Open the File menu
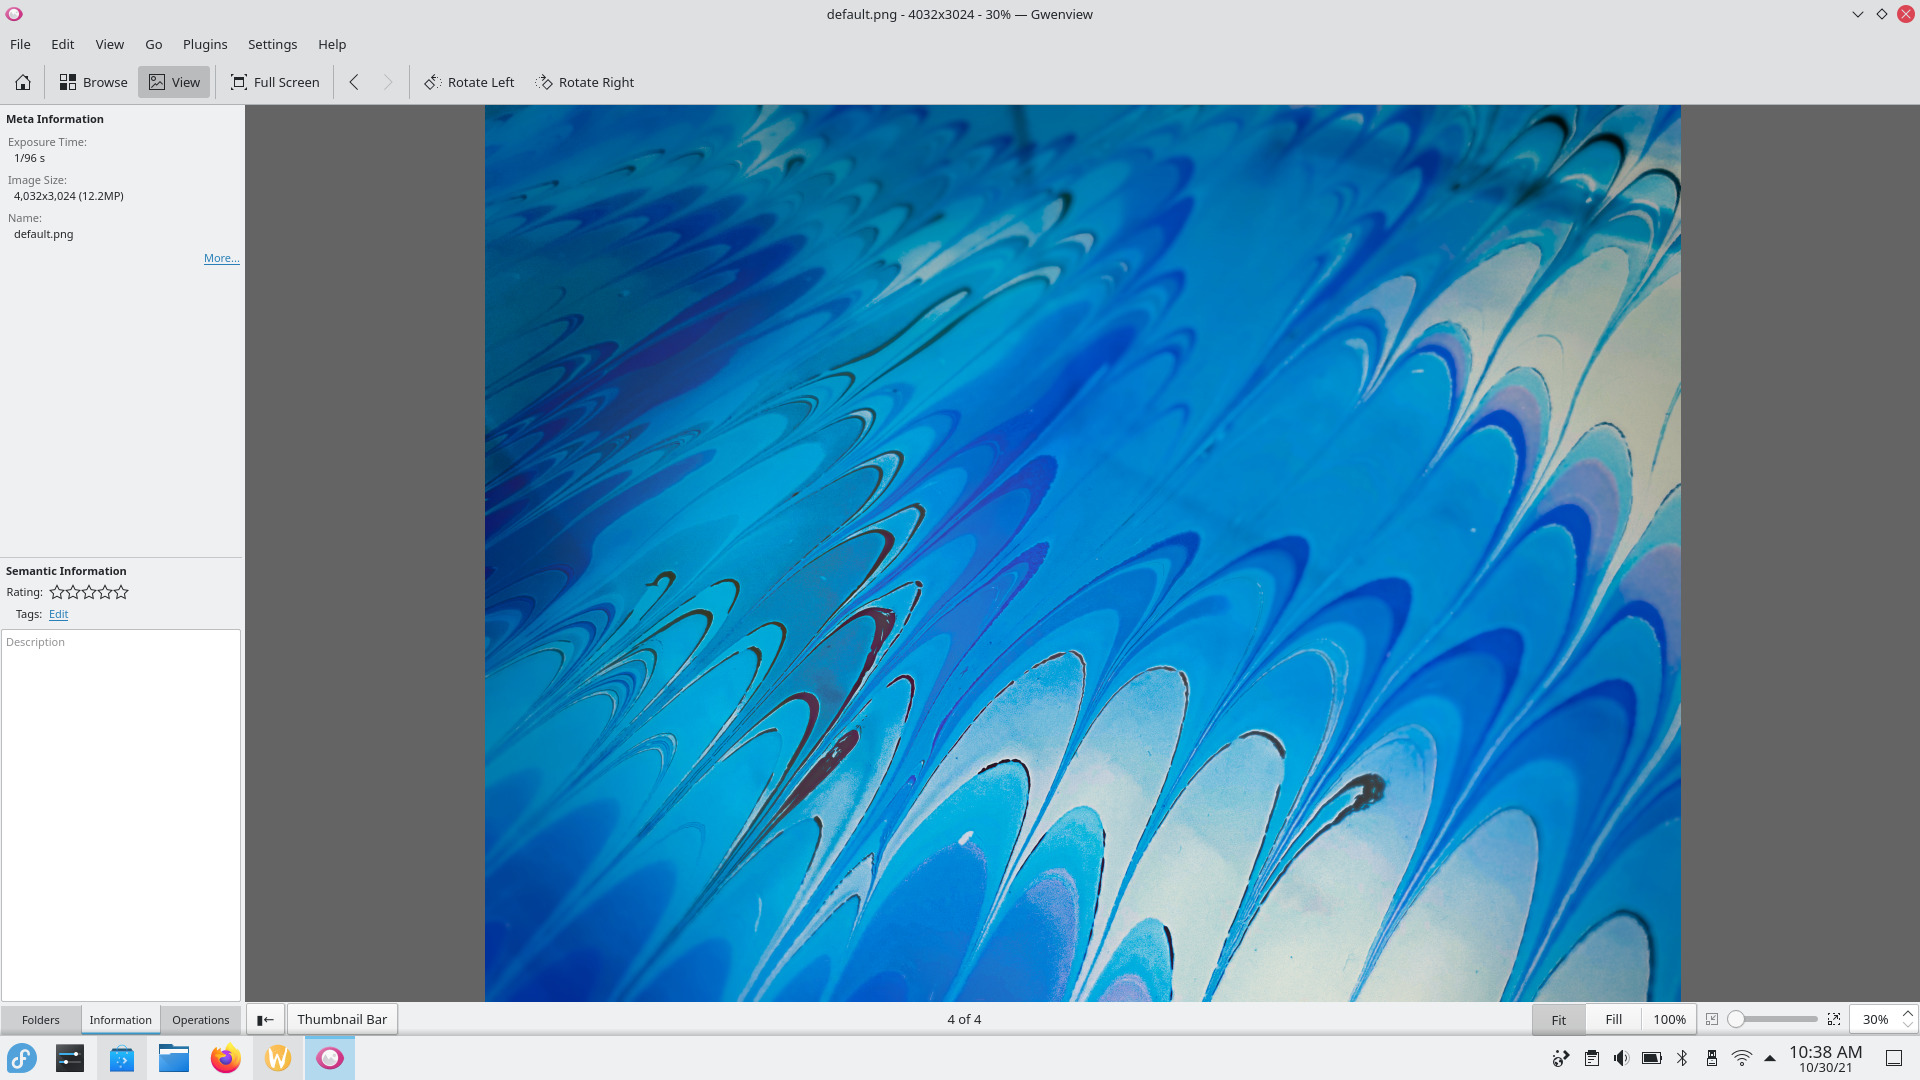 click(20, 44)
